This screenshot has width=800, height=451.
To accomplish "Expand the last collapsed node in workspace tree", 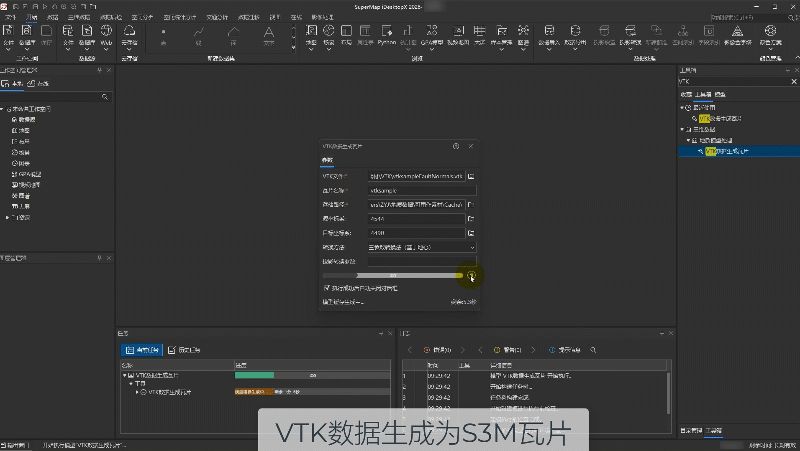I will (x=7, y=217).
